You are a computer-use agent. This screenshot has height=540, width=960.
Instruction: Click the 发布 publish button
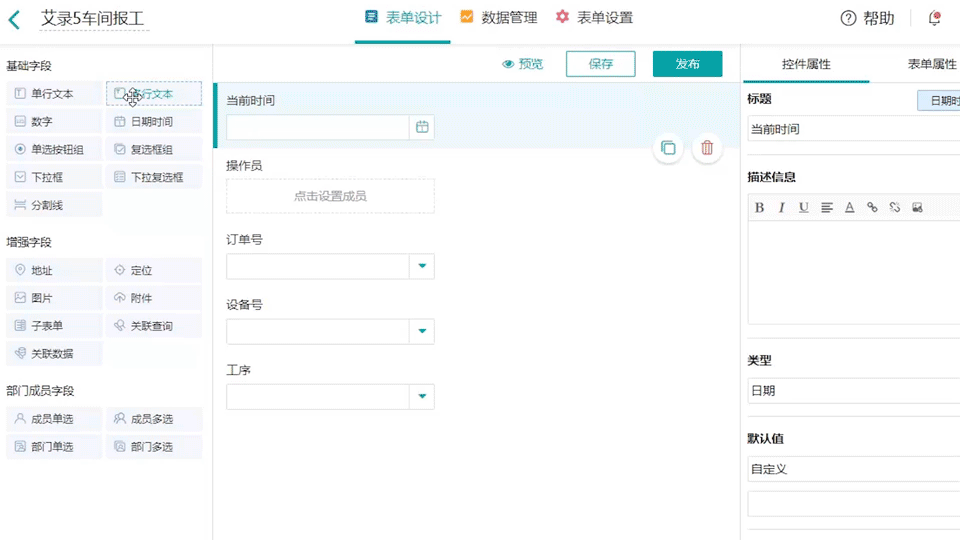tap(687, 64)
